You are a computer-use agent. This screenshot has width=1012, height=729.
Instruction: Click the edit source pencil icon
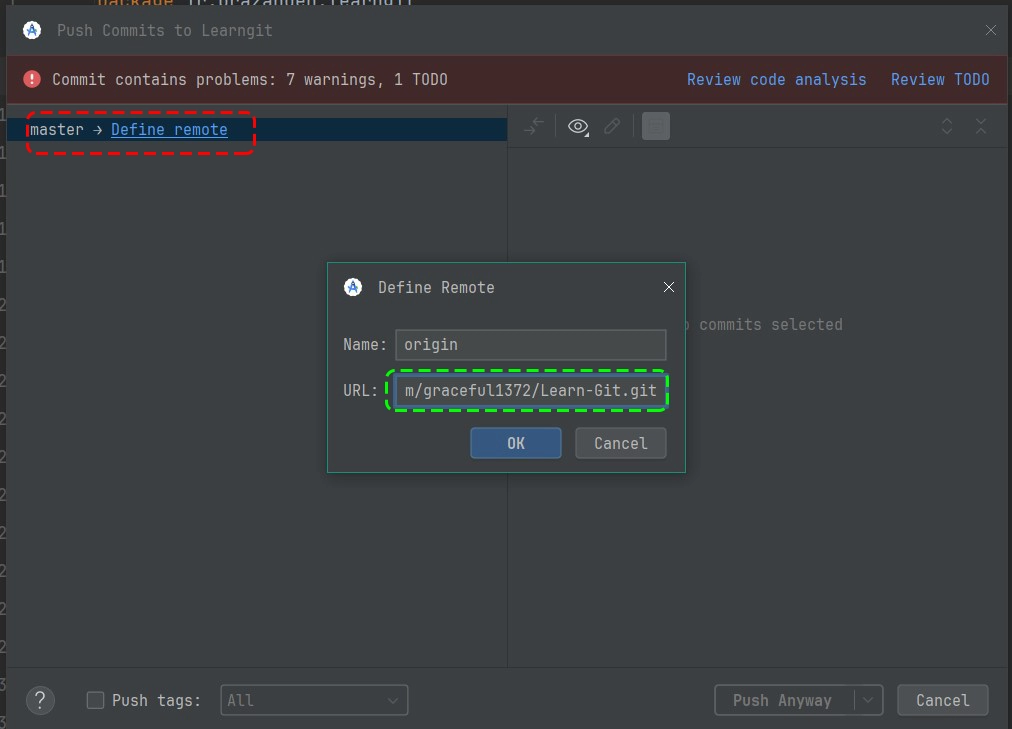coord(612,126)
